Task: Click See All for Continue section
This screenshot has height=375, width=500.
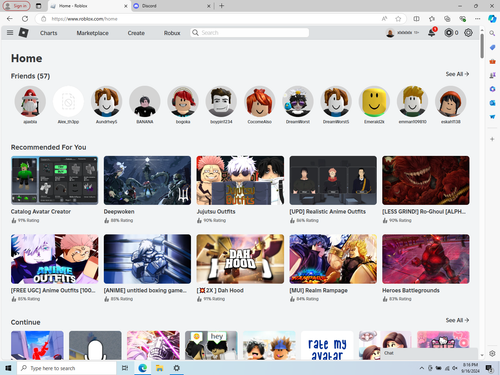Action: point(457,320)
